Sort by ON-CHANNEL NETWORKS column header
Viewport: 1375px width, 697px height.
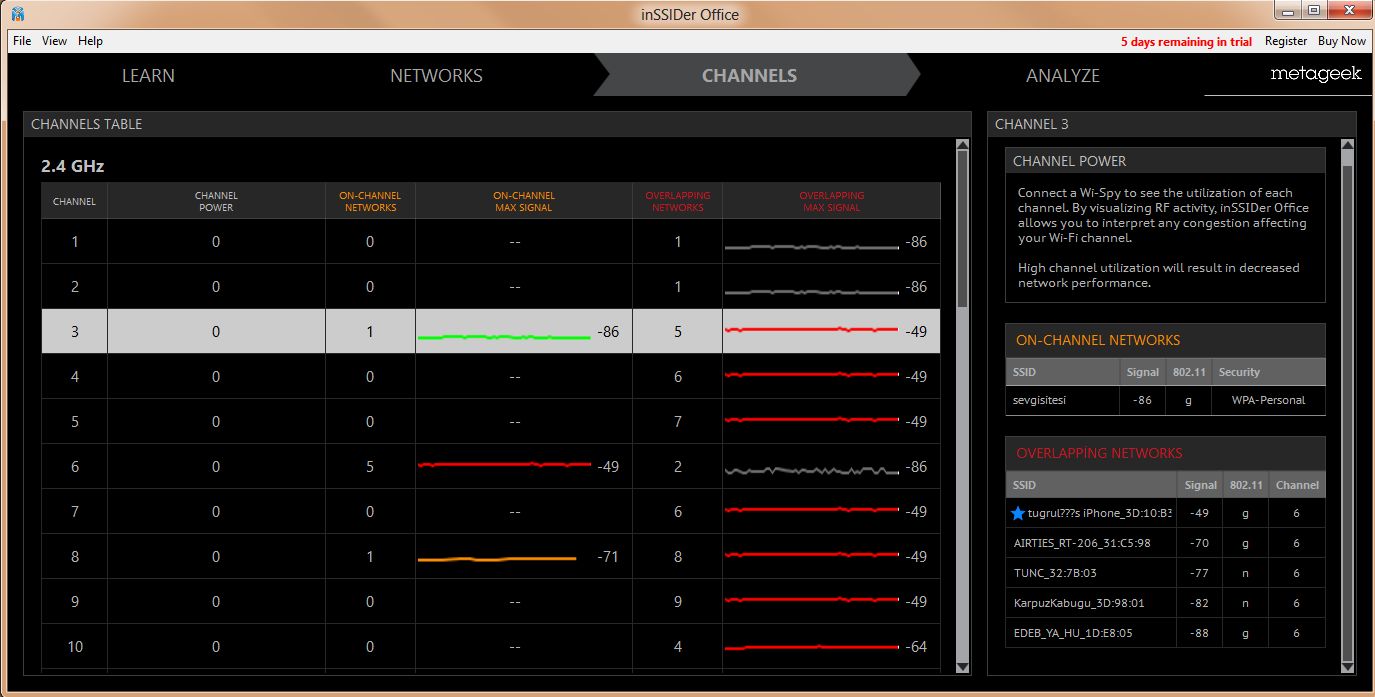click(x=370, y=201)
